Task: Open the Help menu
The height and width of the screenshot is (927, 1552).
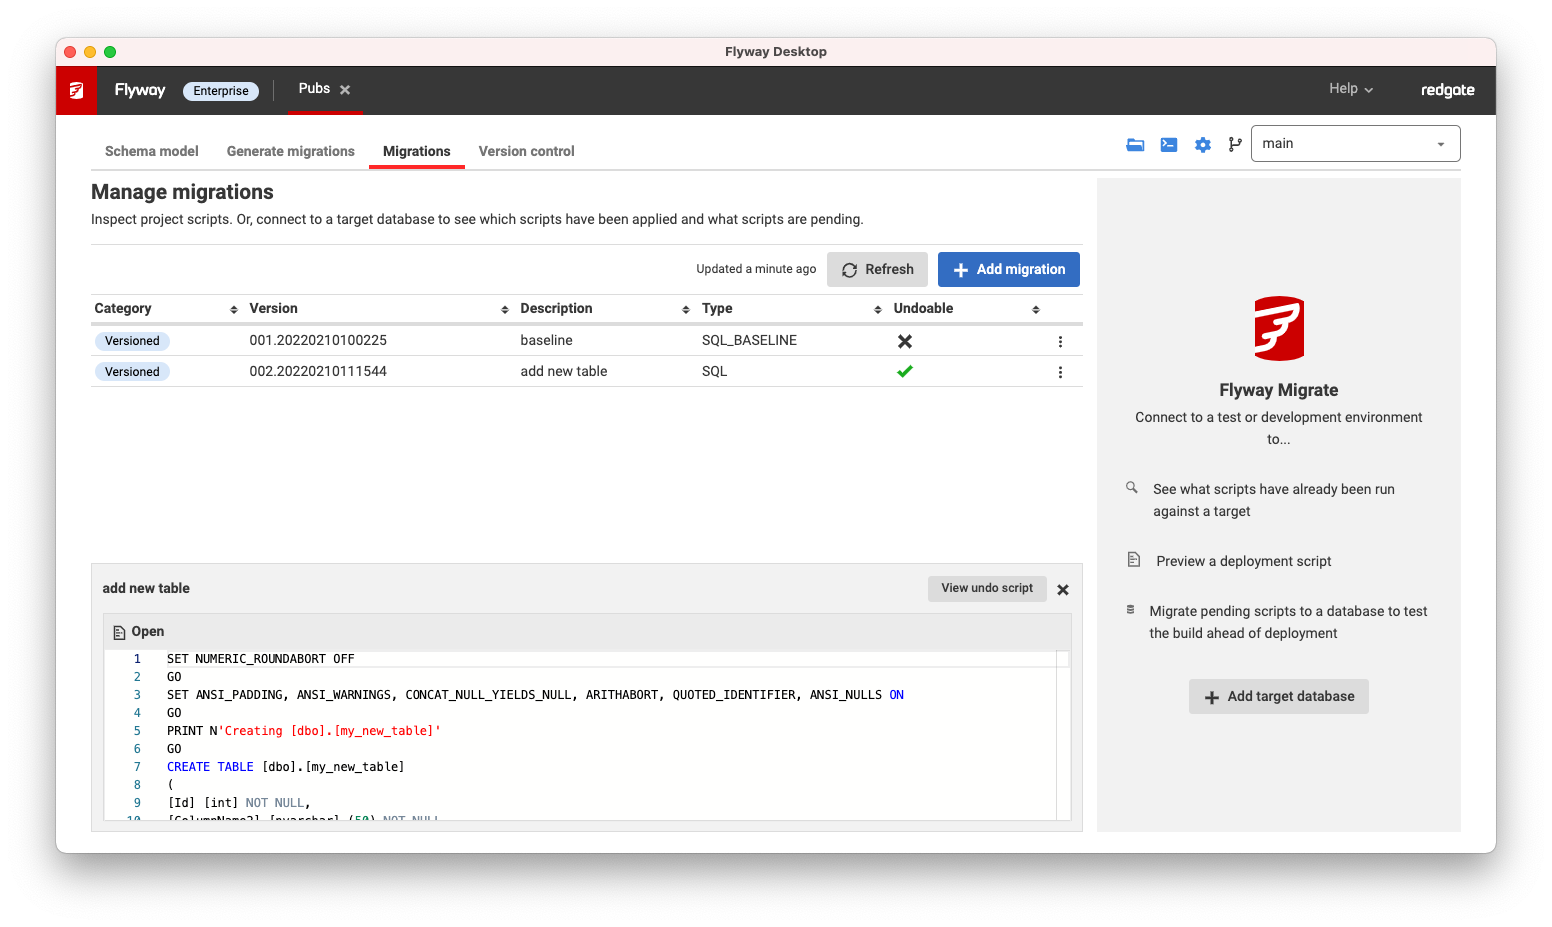Action: pos(1351,89)
